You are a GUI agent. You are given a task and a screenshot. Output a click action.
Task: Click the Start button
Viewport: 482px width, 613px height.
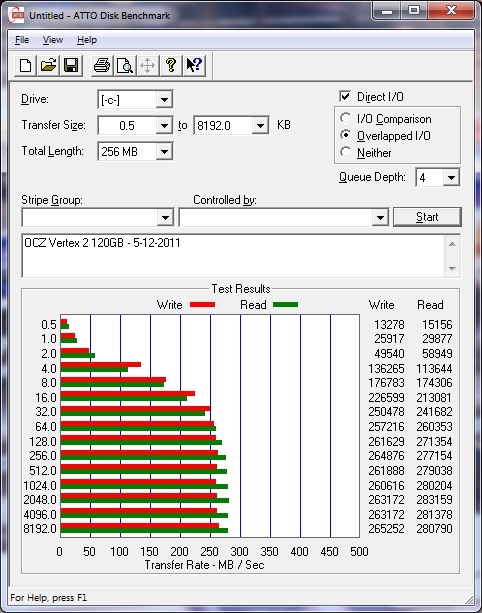[x=427, y=217]
